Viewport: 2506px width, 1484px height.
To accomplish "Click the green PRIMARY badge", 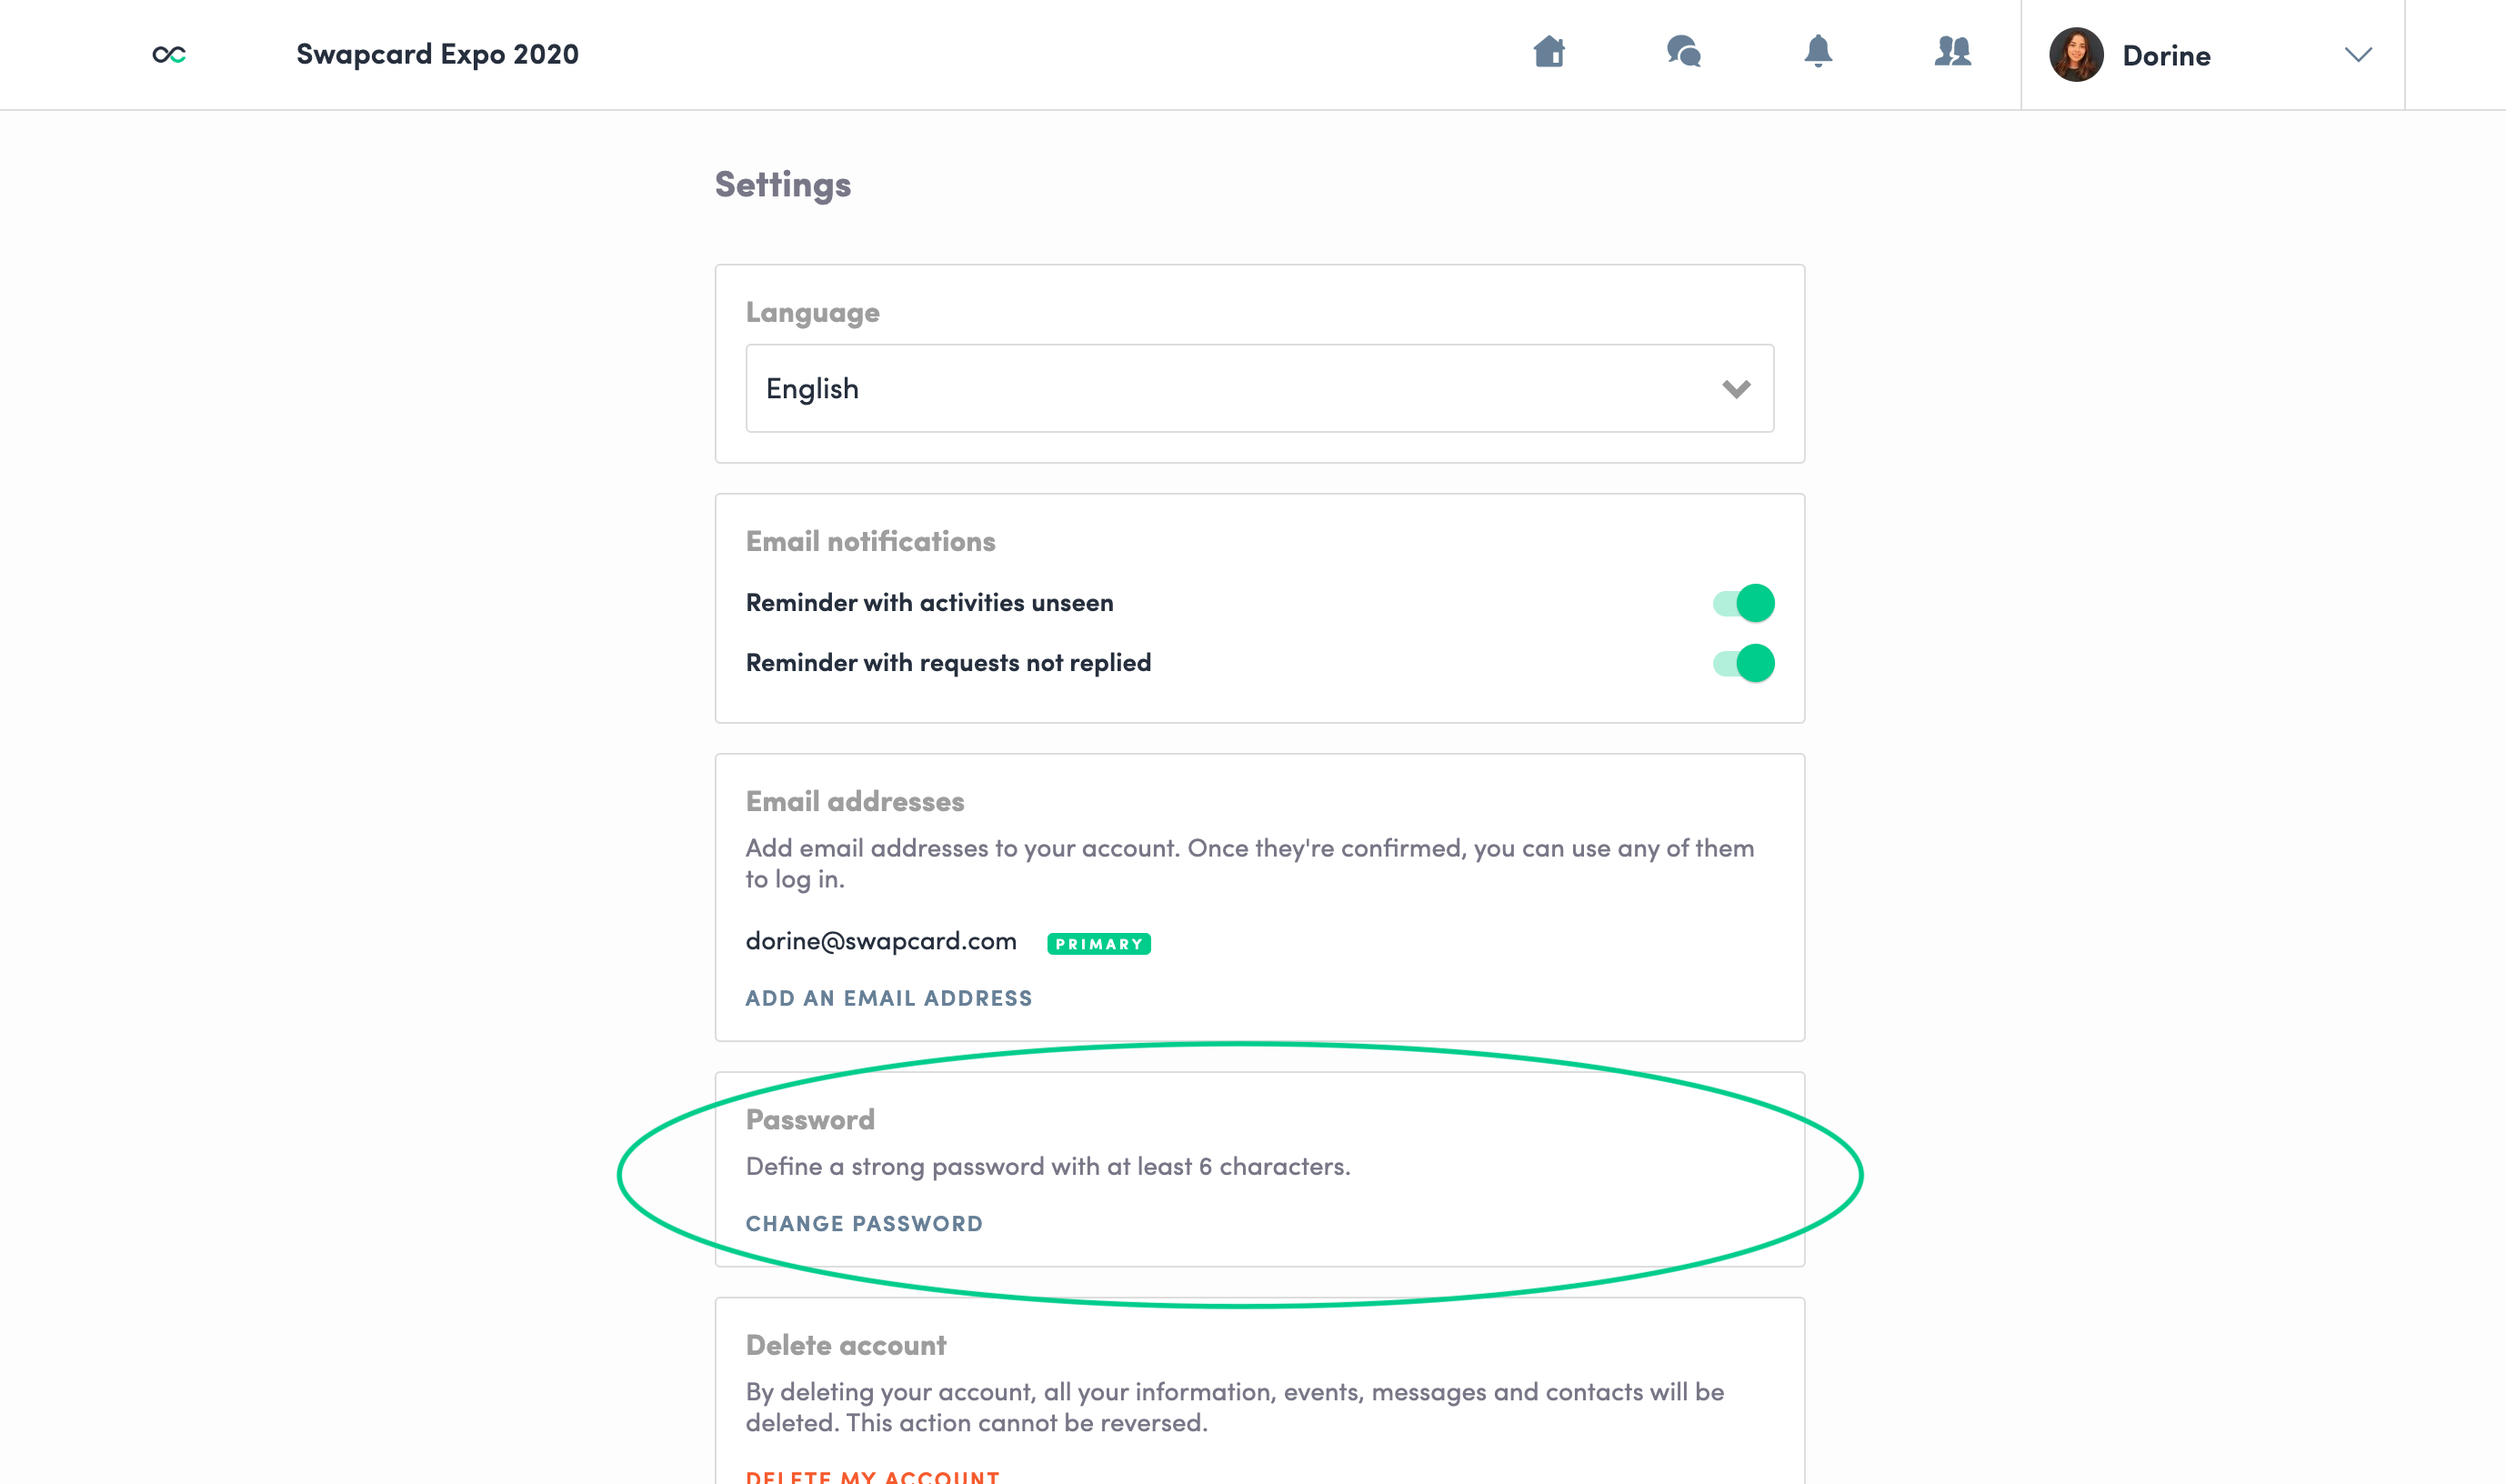I will (x=1098, y=944).
